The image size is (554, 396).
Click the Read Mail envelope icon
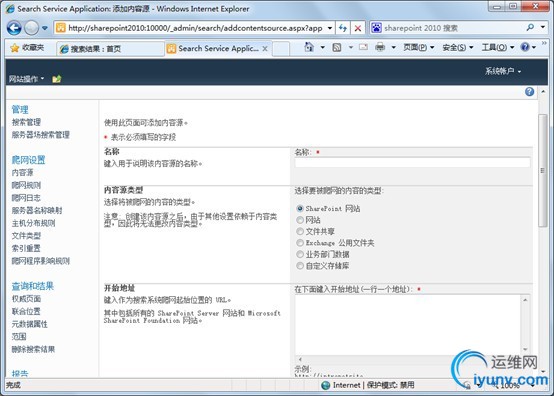363,47
